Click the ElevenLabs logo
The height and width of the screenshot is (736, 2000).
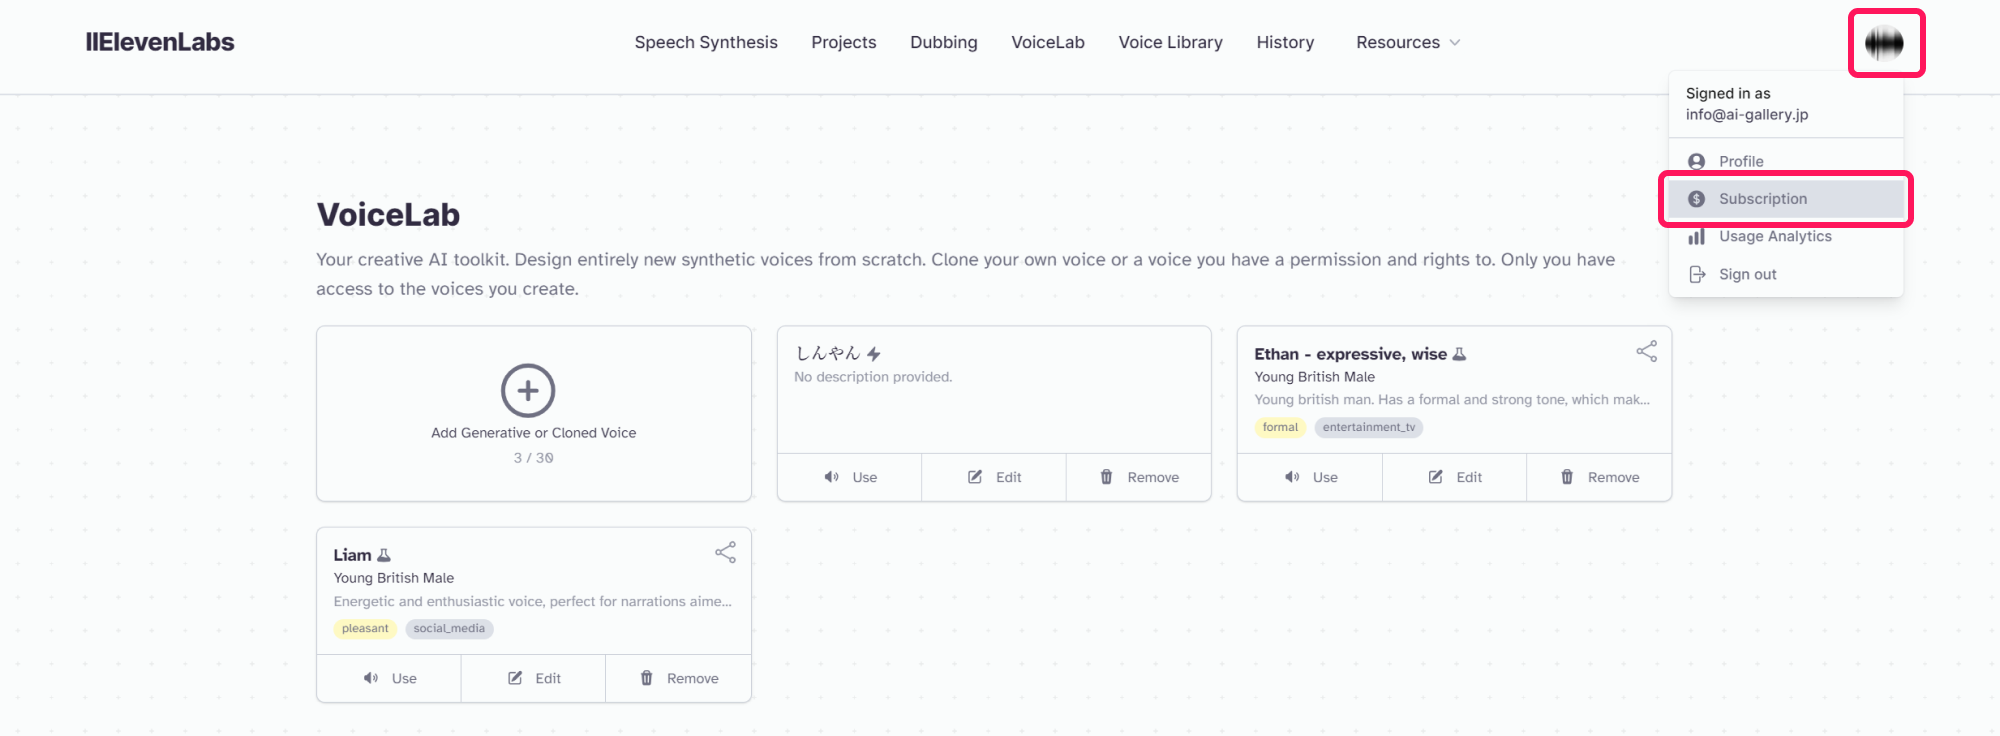[160, 42]
